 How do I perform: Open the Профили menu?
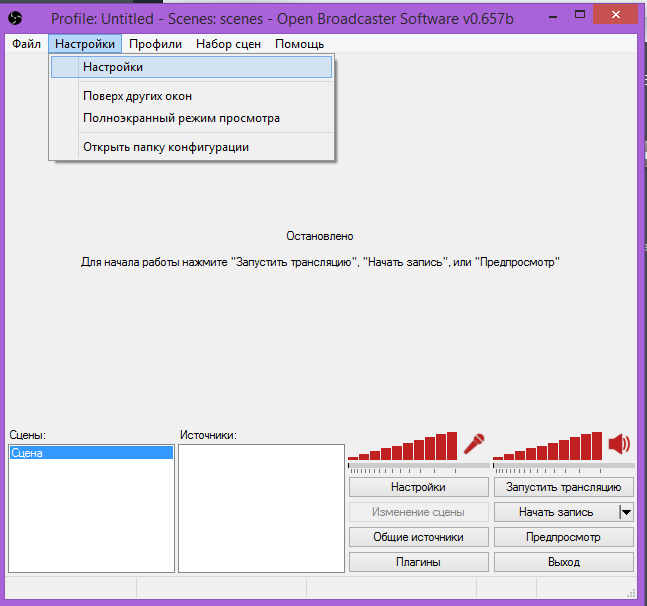coord(155,44)
